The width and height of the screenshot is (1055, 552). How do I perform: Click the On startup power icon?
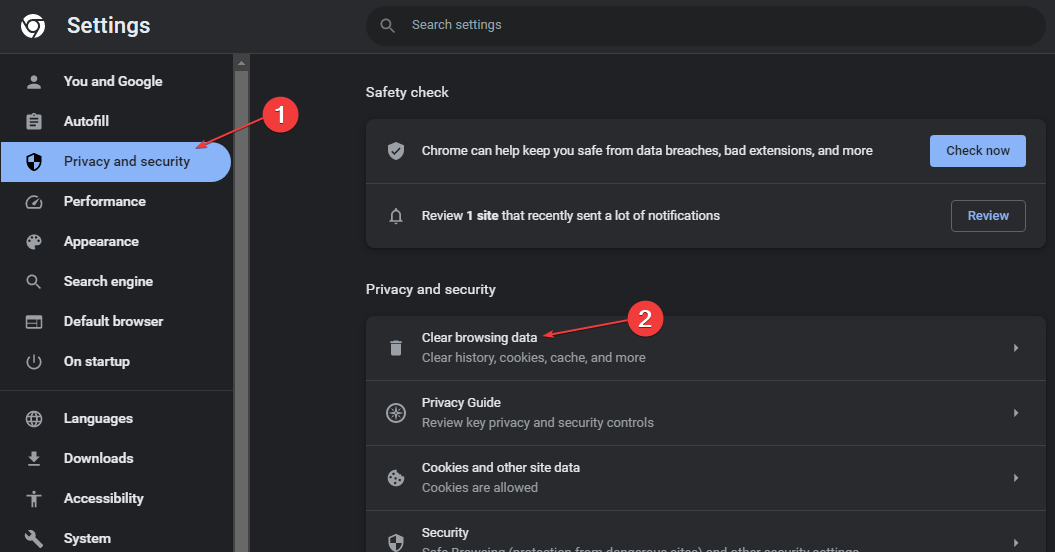pyautogui.click(x=34, y=361)
